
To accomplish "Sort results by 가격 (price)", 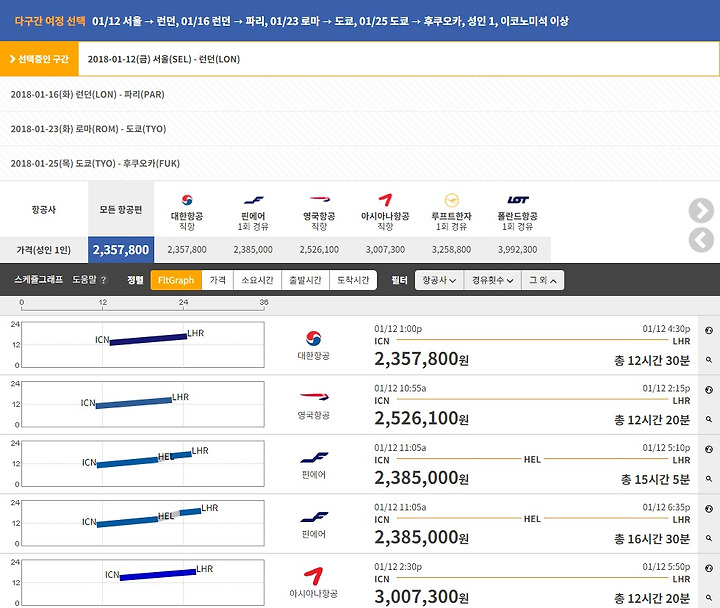I will click(x=217, y=280).
